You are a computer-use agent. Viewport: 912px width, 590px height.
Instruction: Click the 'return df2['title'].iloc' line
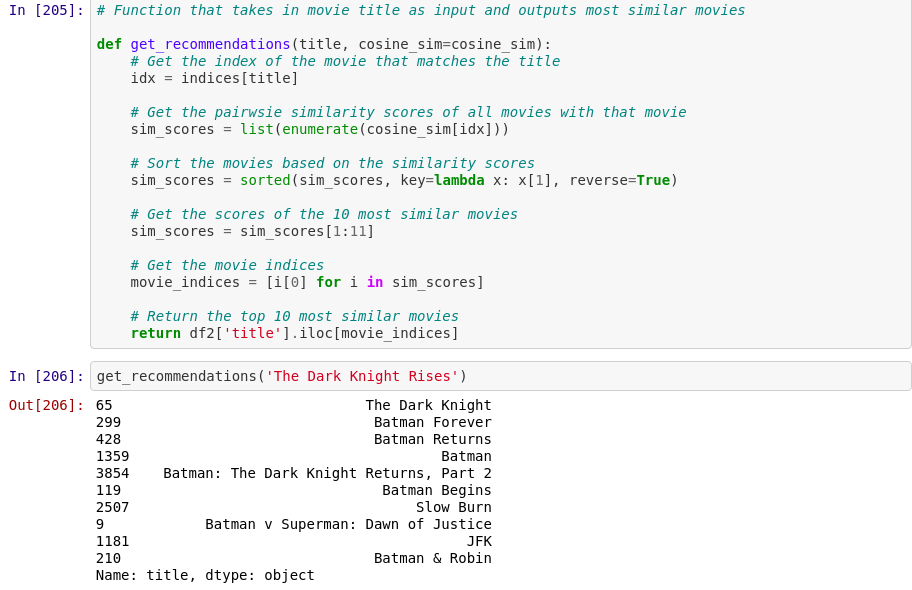click(x=294, y=333)
